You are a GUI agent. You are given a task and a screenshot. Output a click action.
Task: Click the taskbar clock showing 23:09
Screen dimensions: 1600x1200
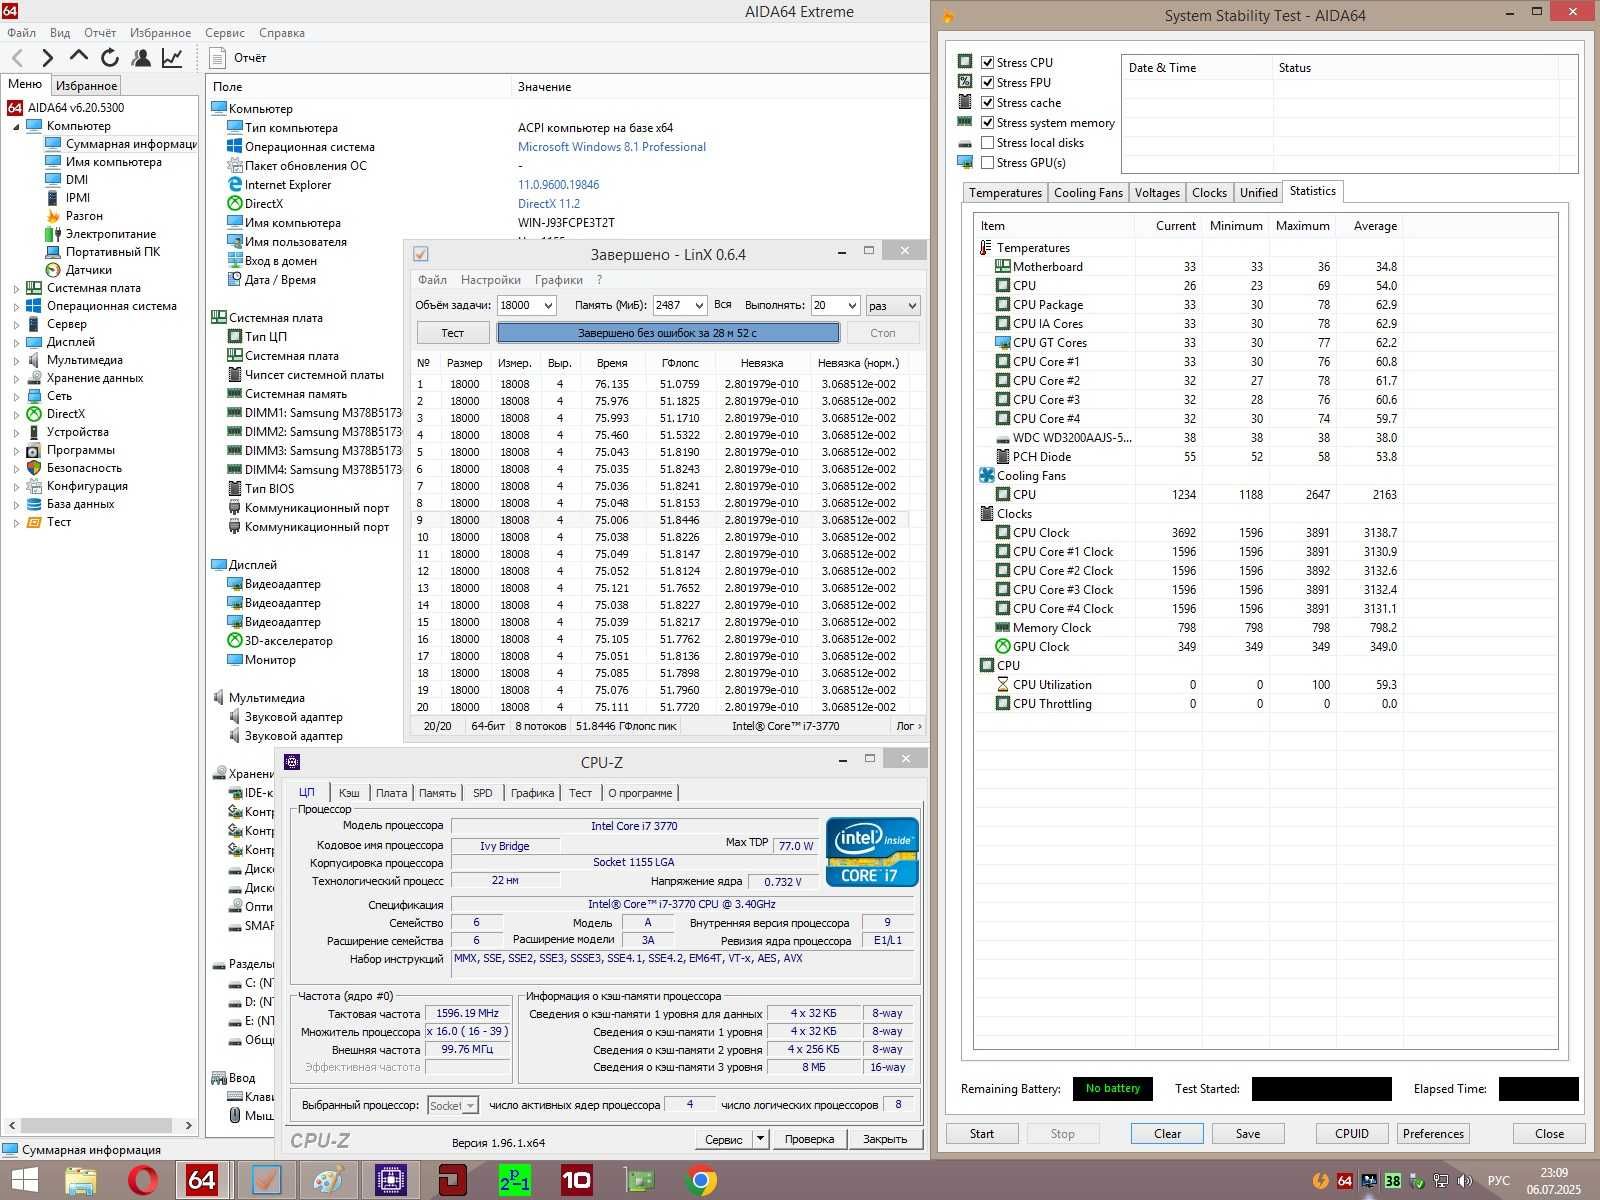click(x=1554, y=1181)
